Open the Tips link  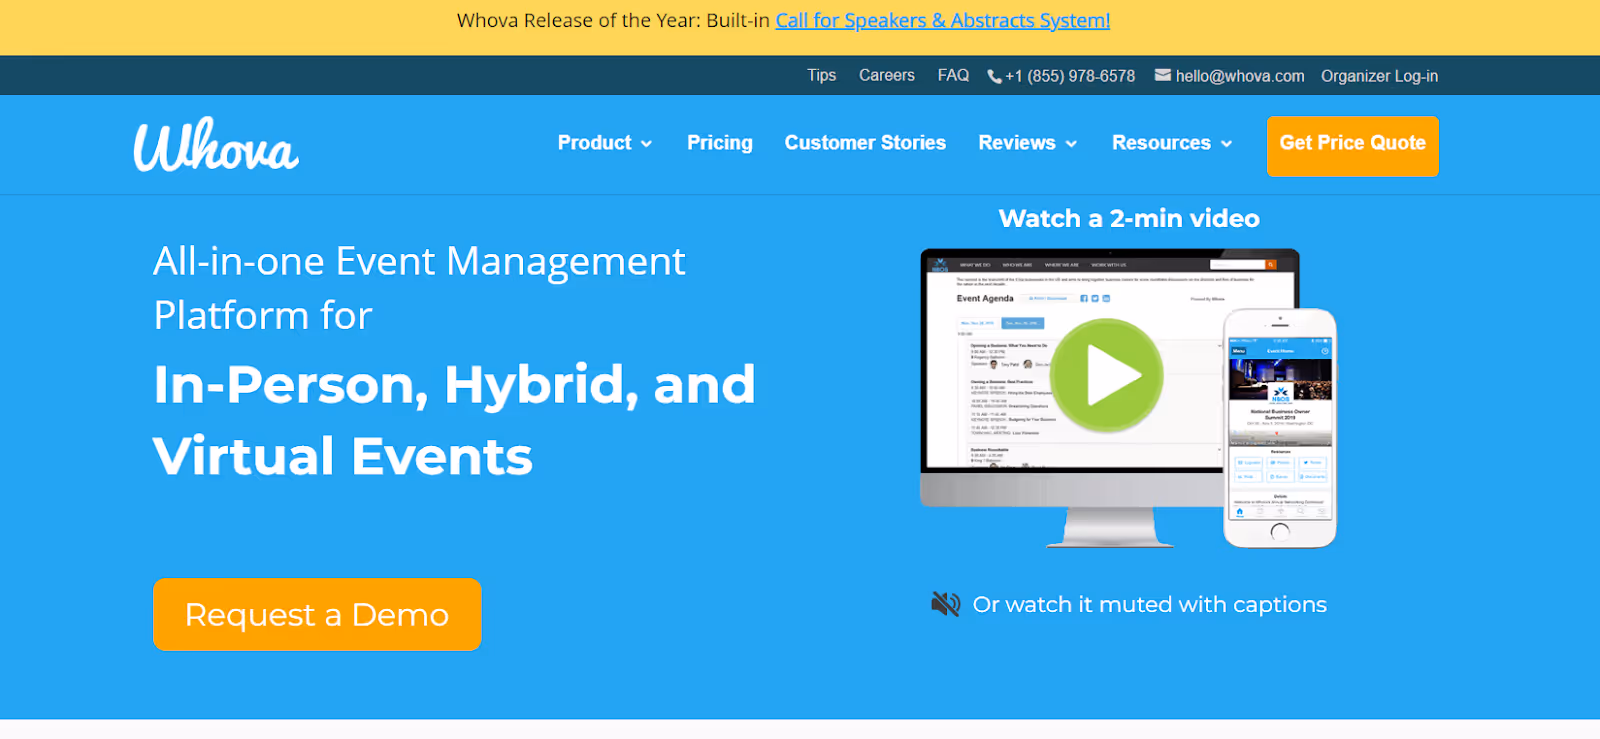click(x=822, y=75)
